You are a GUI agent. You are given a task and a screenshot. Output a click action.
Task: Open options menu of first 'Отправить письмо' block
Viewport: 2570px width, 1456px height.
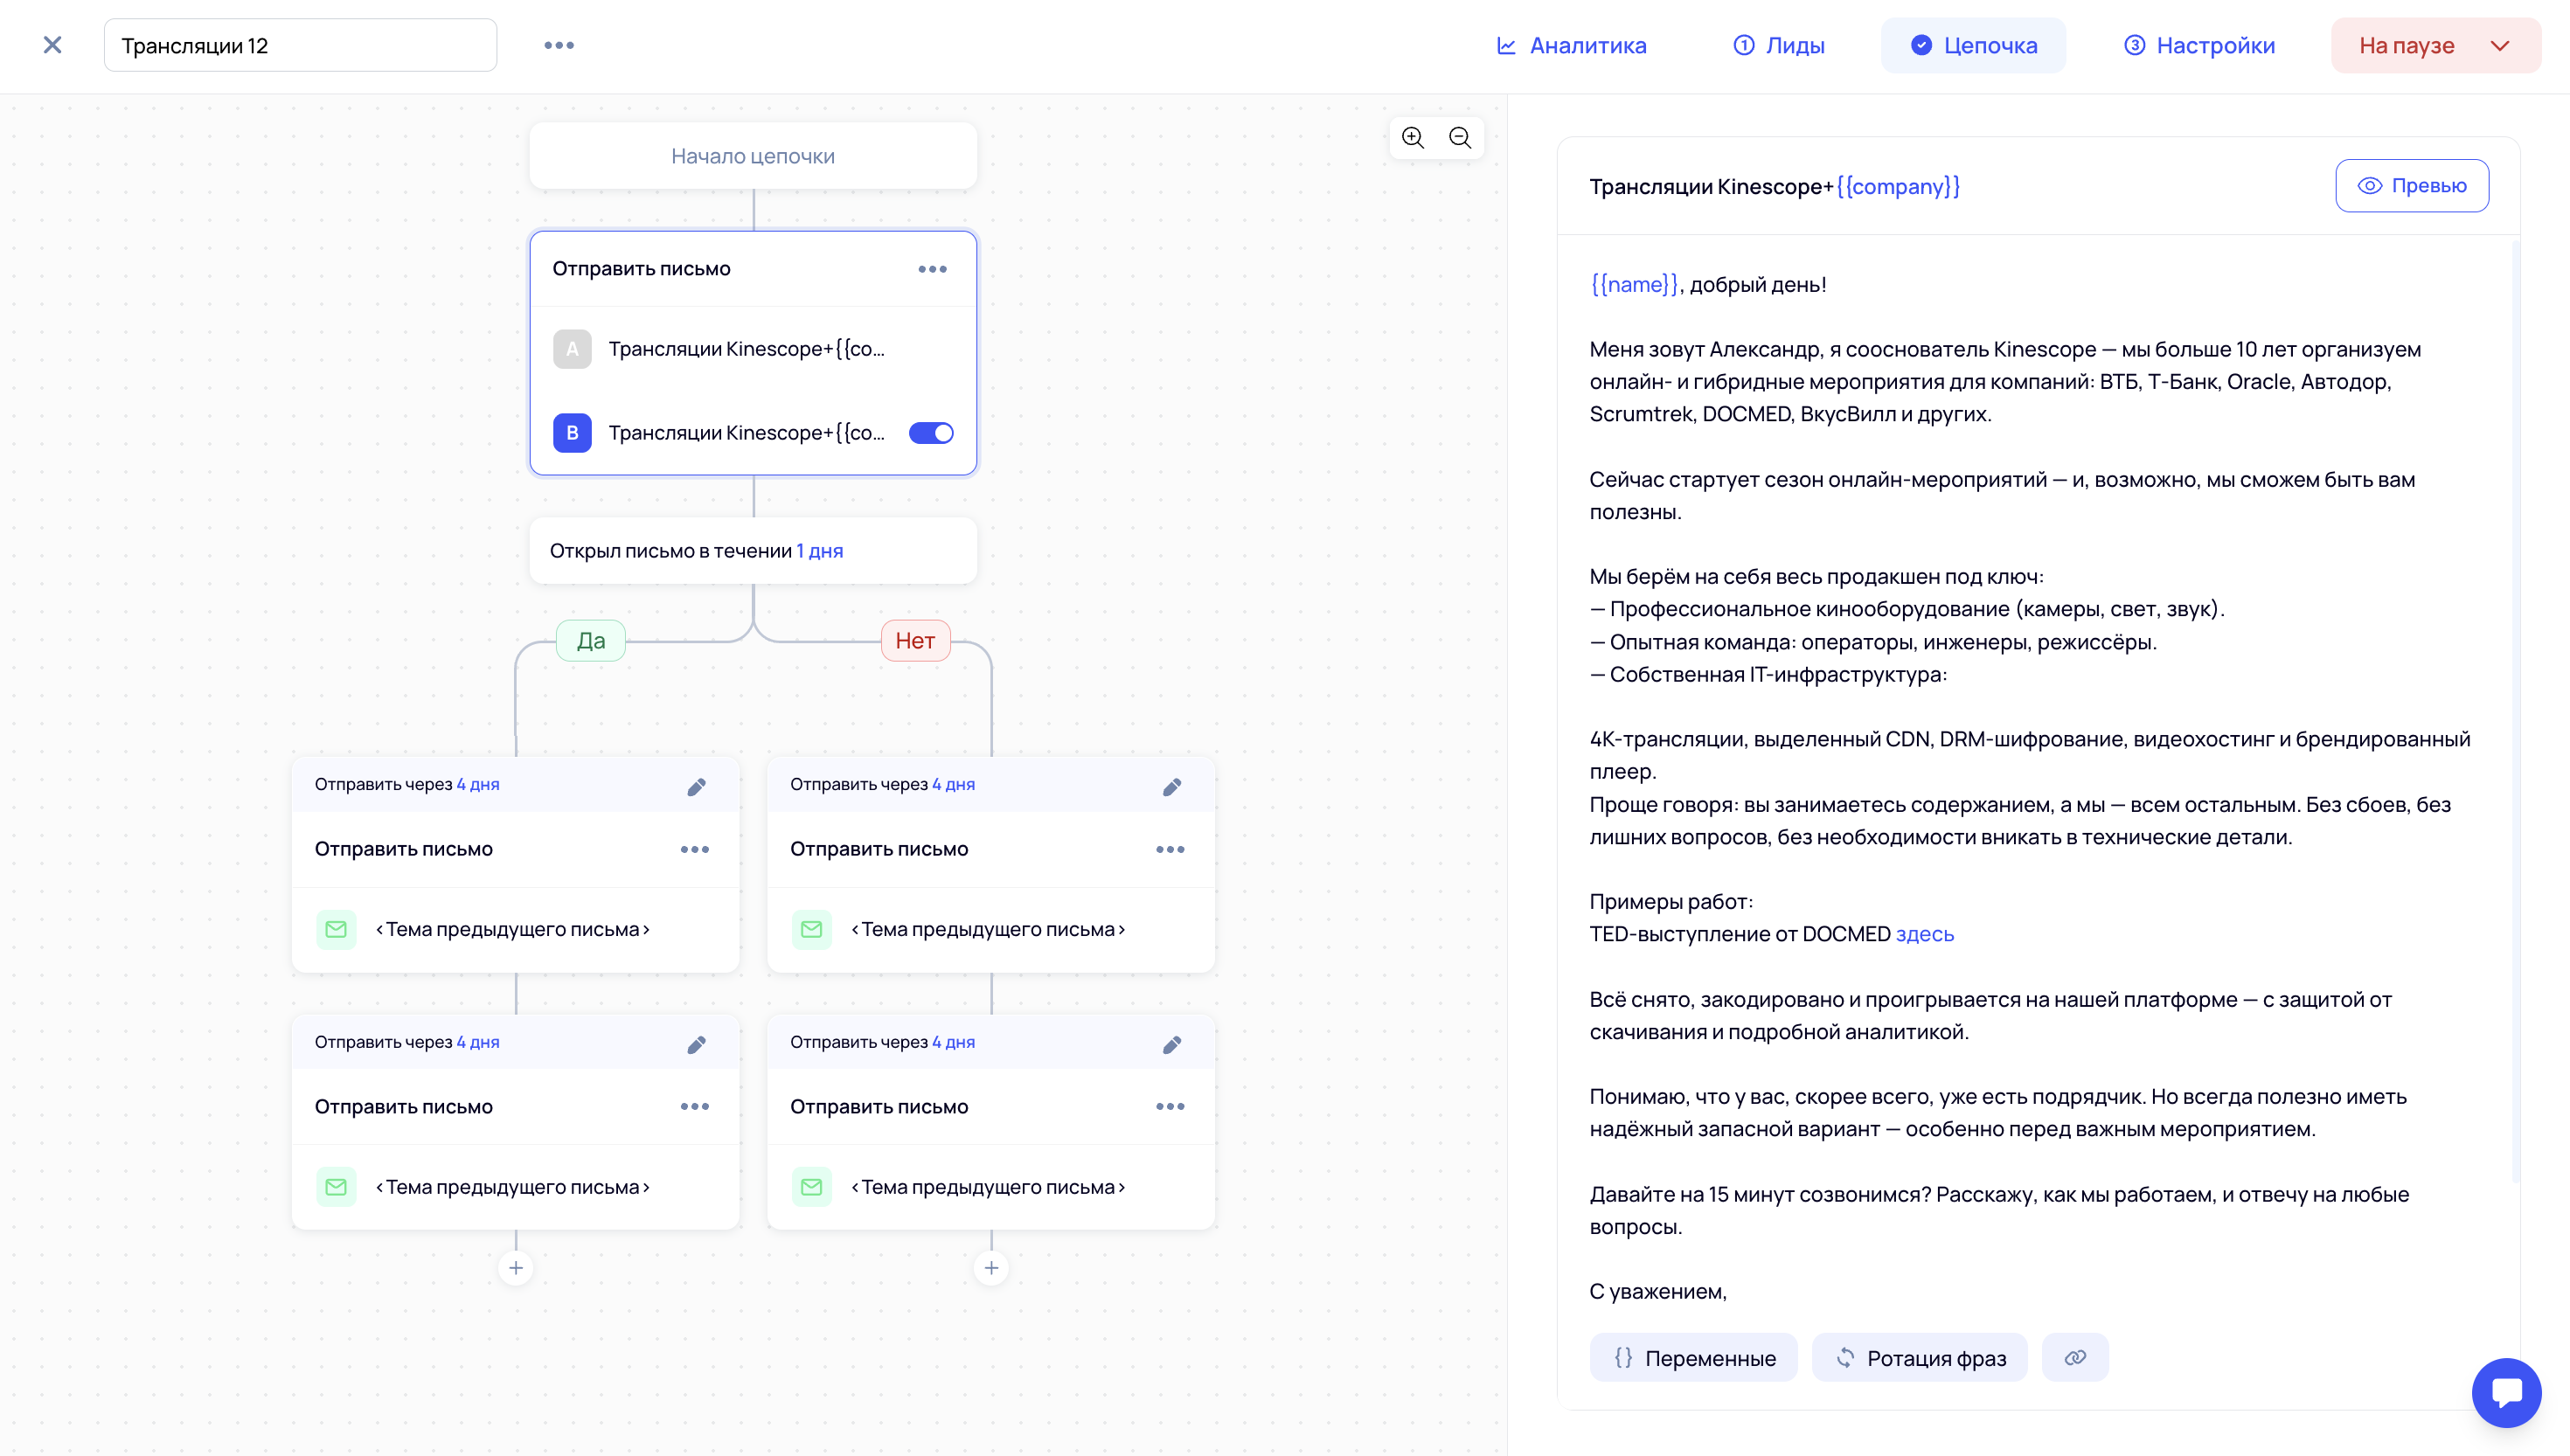932,269
